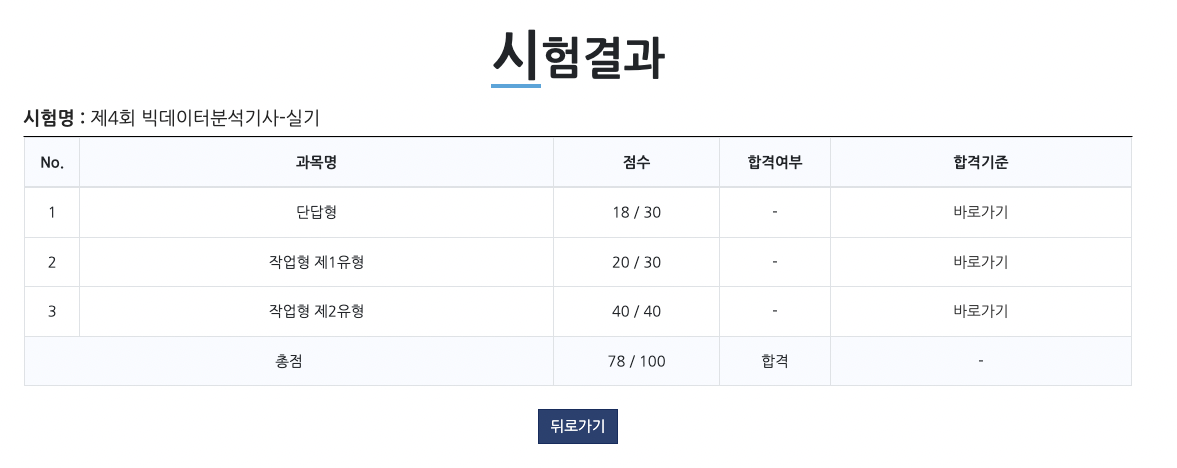This screenshot has width=1177, height=468.
Task: Select the 작업형 제2유형 subject cell
Action: [316, 311]
